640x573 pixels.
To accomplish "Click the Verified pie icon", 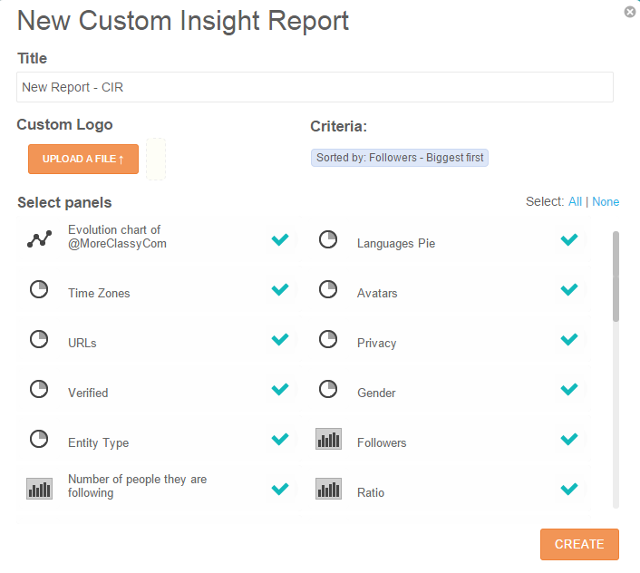I will (39, 389).
